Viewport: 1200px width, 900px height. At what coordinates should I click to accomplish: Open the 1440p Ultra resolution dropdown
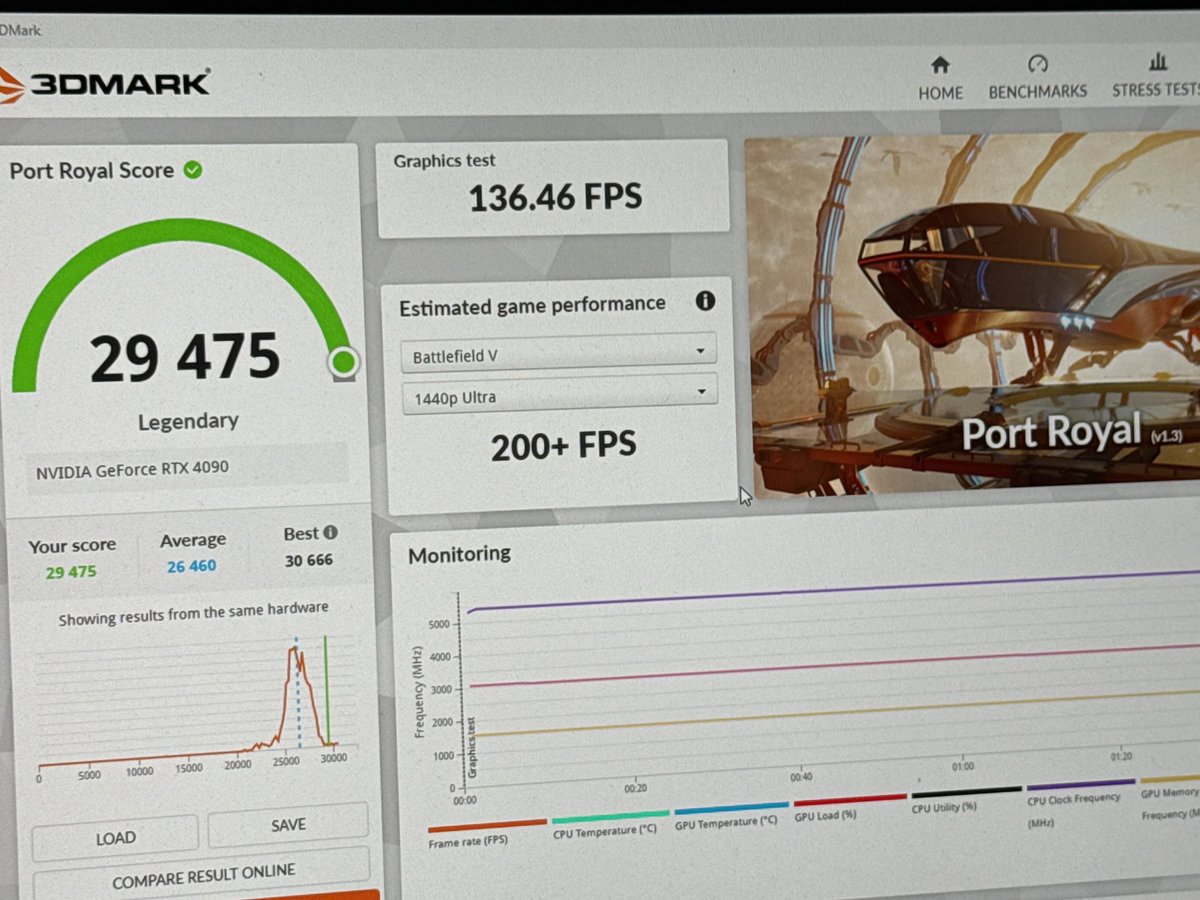pyautogui.click(x=559, y=395)
